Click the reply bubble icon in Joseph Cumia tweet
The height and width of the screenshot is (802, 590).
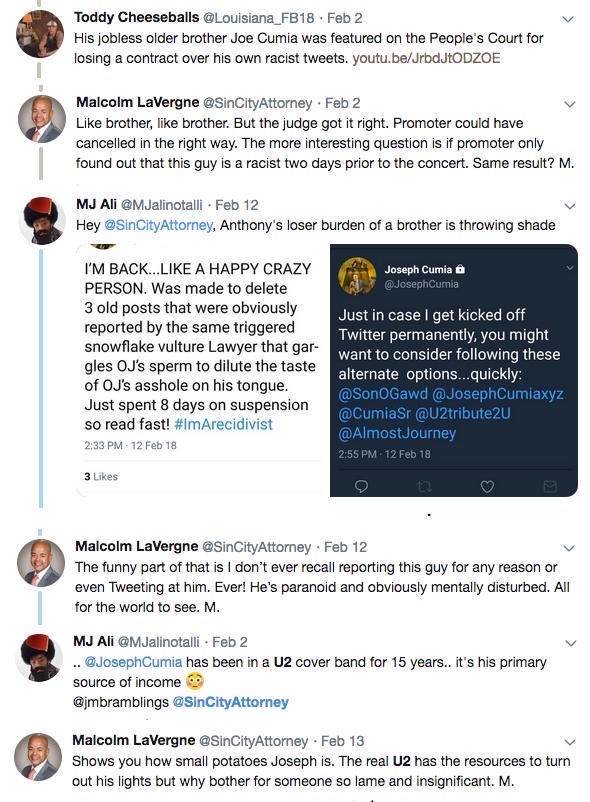point(361,485)
